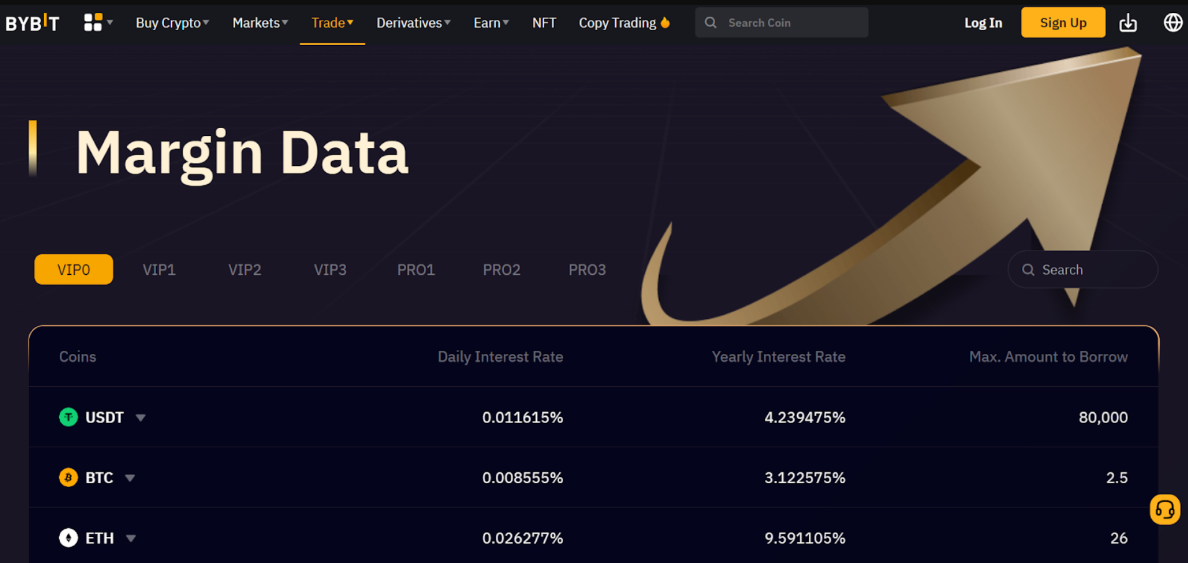The width and height of the screenshot is (1188, 563).
Task: Expand the BTC row details arrow
Action: coord(130,479)
